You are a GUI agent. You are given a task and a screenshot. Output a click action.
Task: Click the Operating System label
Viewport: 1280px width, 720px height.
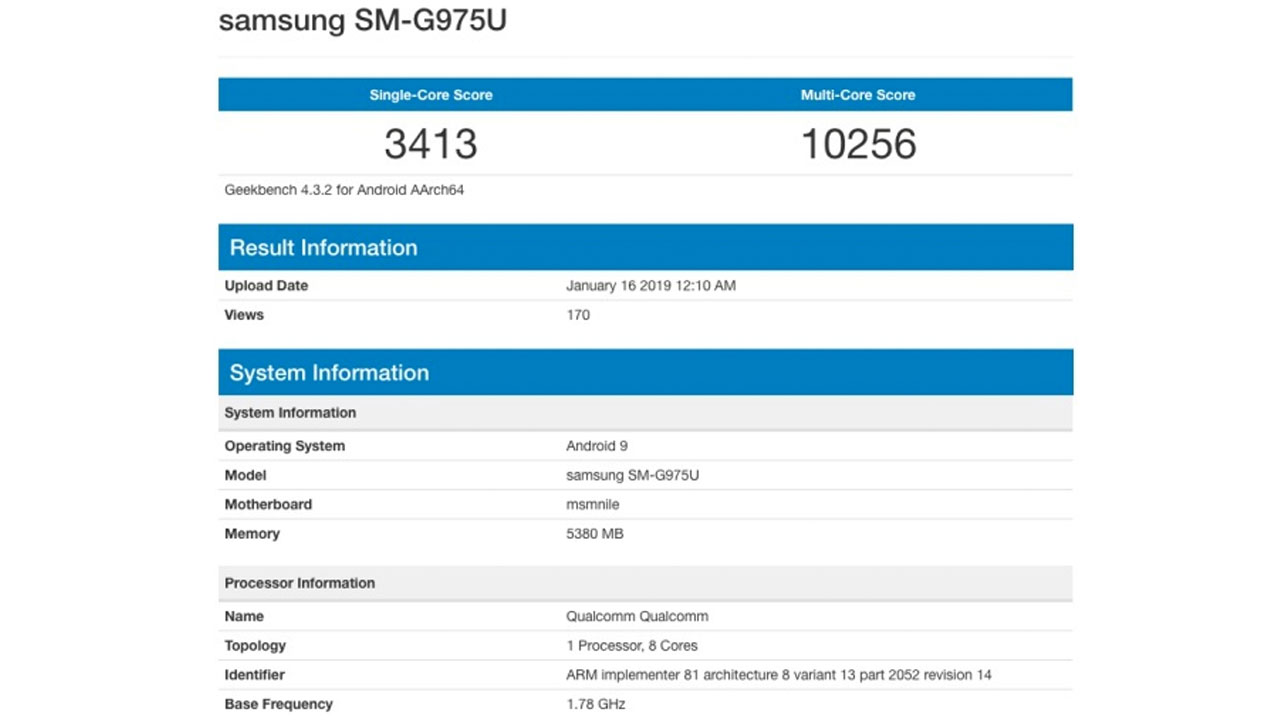285,446
